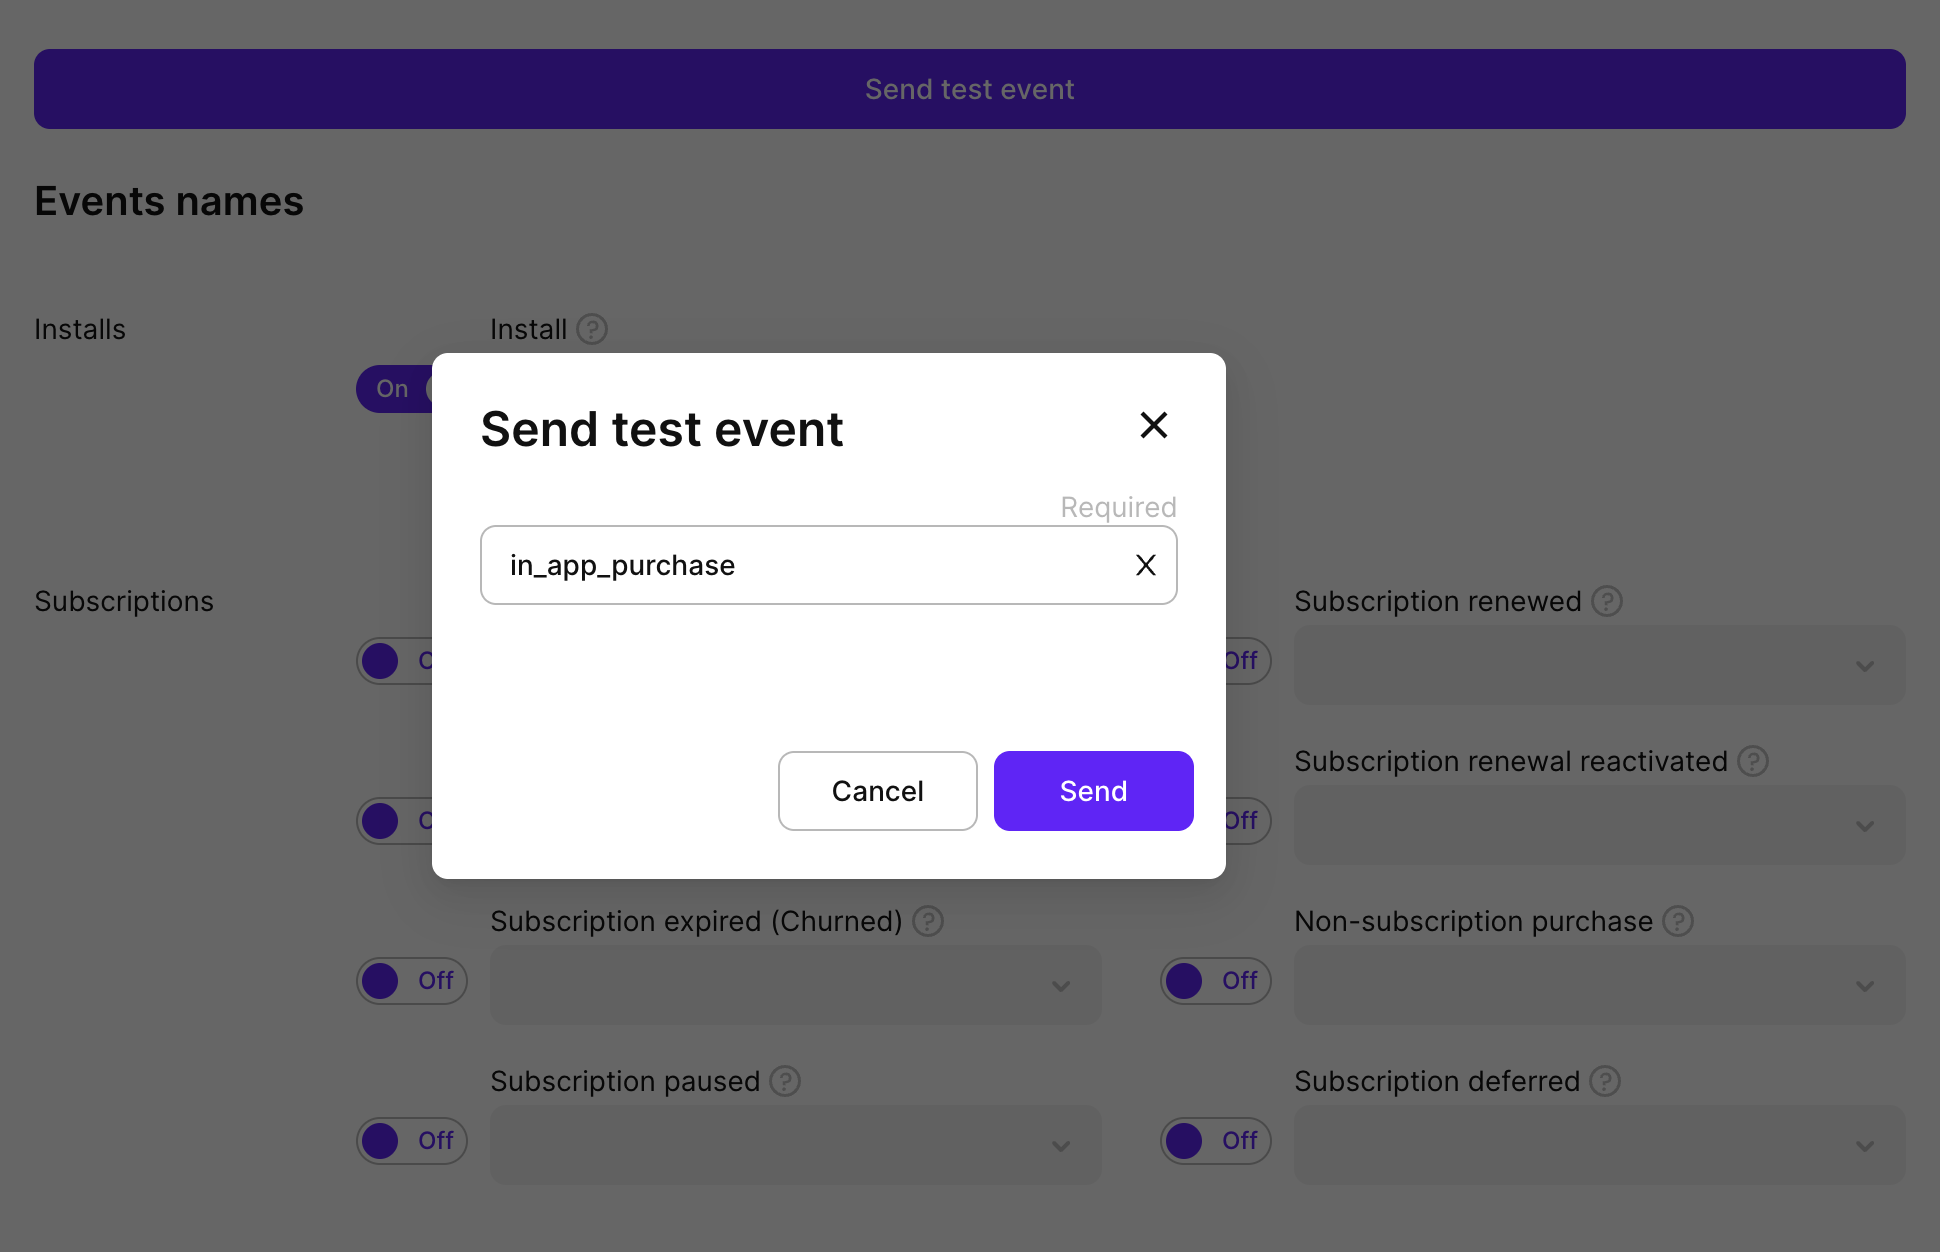Open the Subscription paused dropdown

pos(795,1145)
